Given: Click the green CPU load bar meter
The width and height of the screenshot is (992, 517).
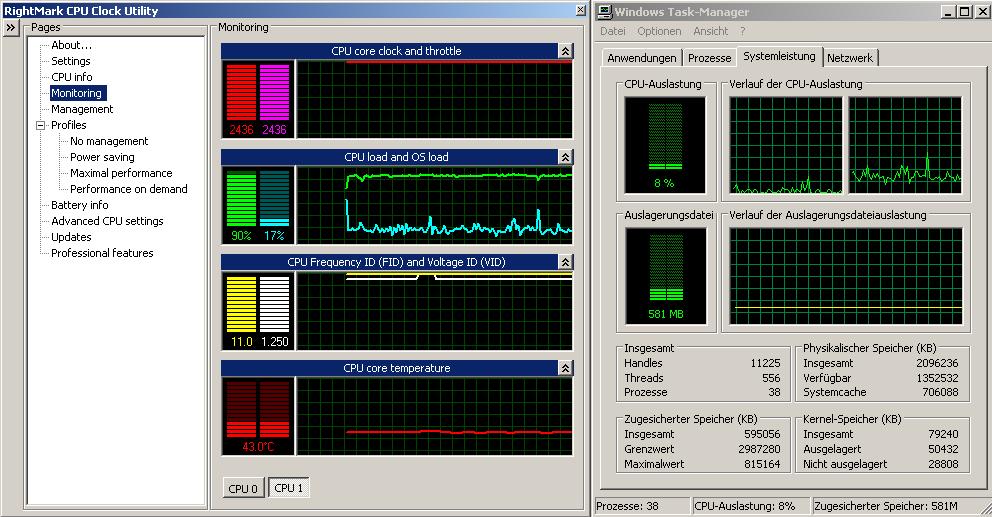Looking at the screenshot, I should 241,198.
